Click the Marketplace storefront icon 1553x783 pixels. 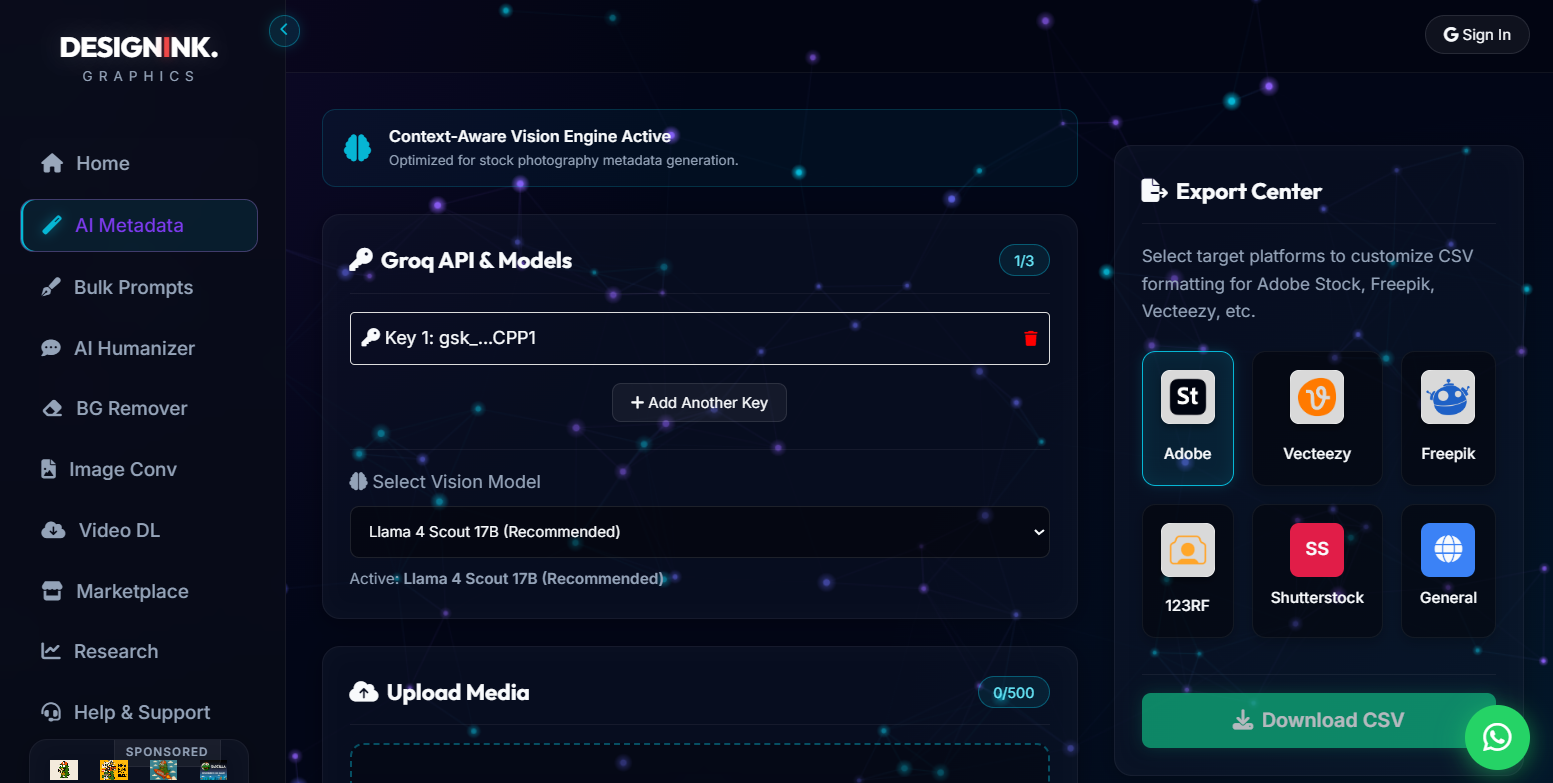[52, 591]
